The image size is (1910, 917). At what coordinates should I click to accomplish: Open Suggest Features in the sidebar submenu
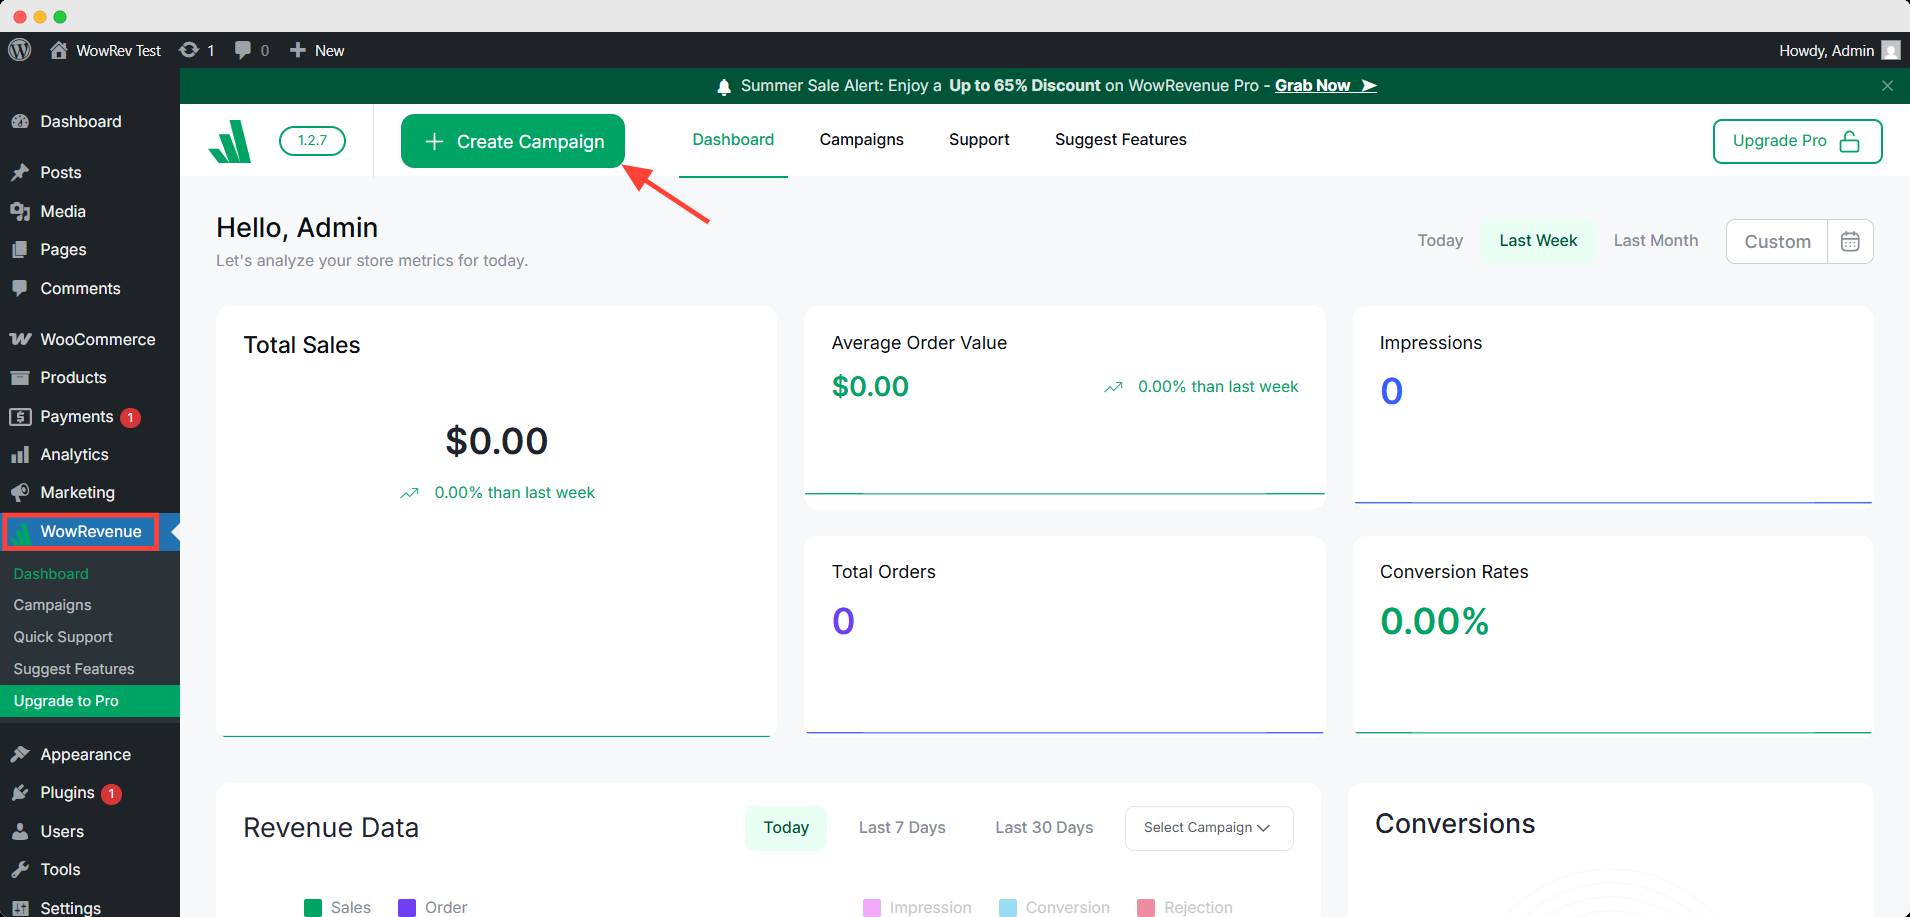pos(74,669)
